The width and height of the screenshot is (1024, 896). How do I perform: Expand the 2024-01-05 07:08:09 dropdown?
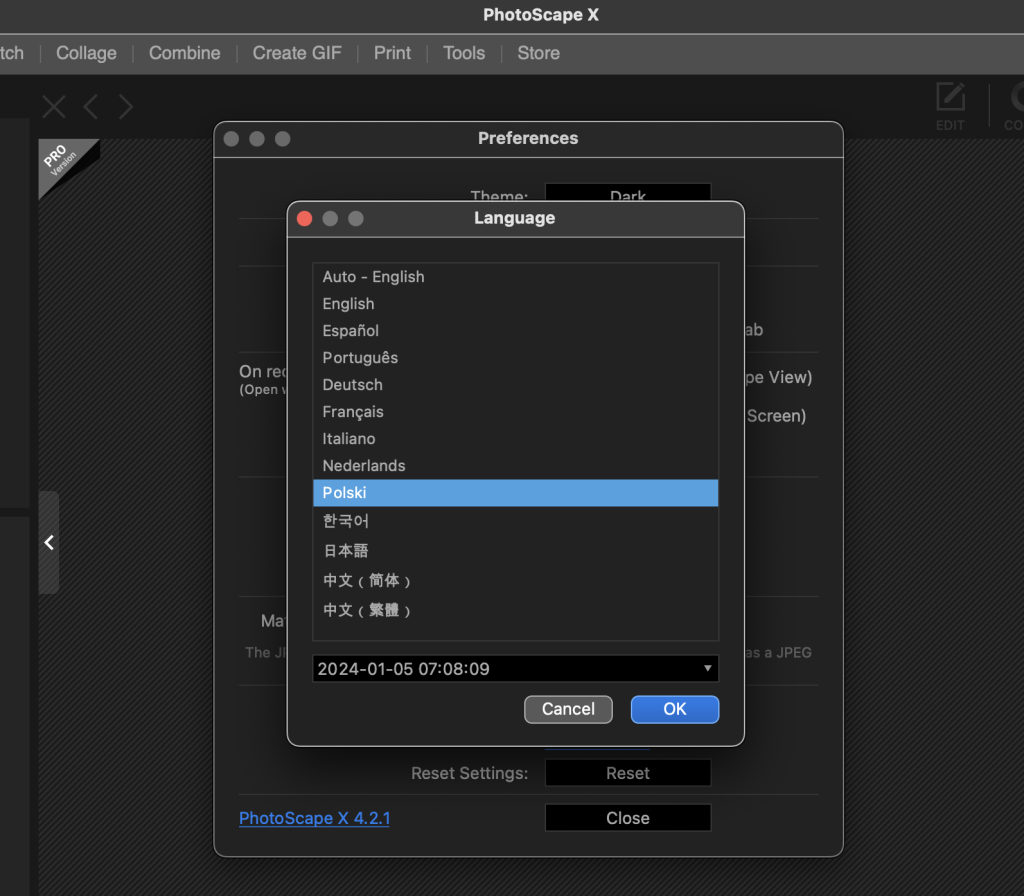coord(515,669)
